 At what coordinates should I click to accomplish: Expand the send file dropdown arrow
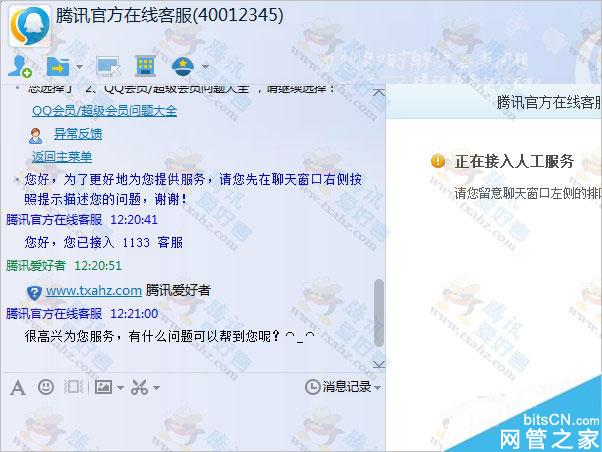pyautogui.click(x=79, y=67)
